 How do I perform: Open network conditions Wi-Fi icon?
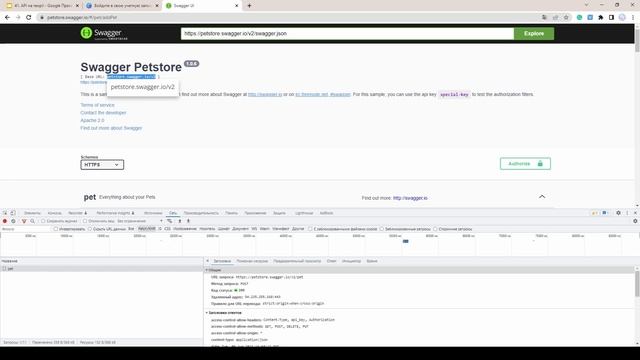tap(169, 221)
